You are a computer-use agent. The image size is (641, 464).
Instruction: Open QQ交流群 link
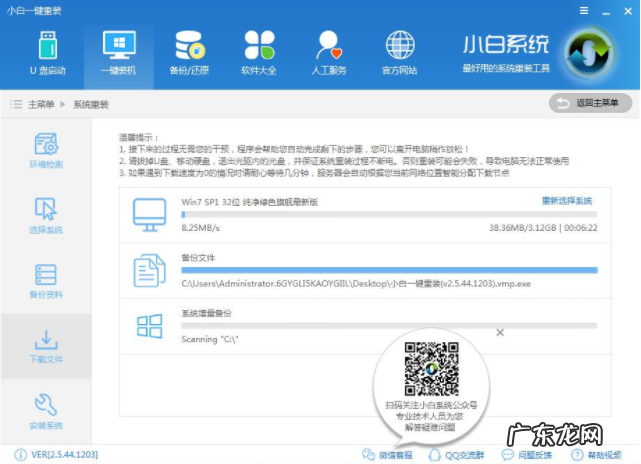(x=456, y=455)
